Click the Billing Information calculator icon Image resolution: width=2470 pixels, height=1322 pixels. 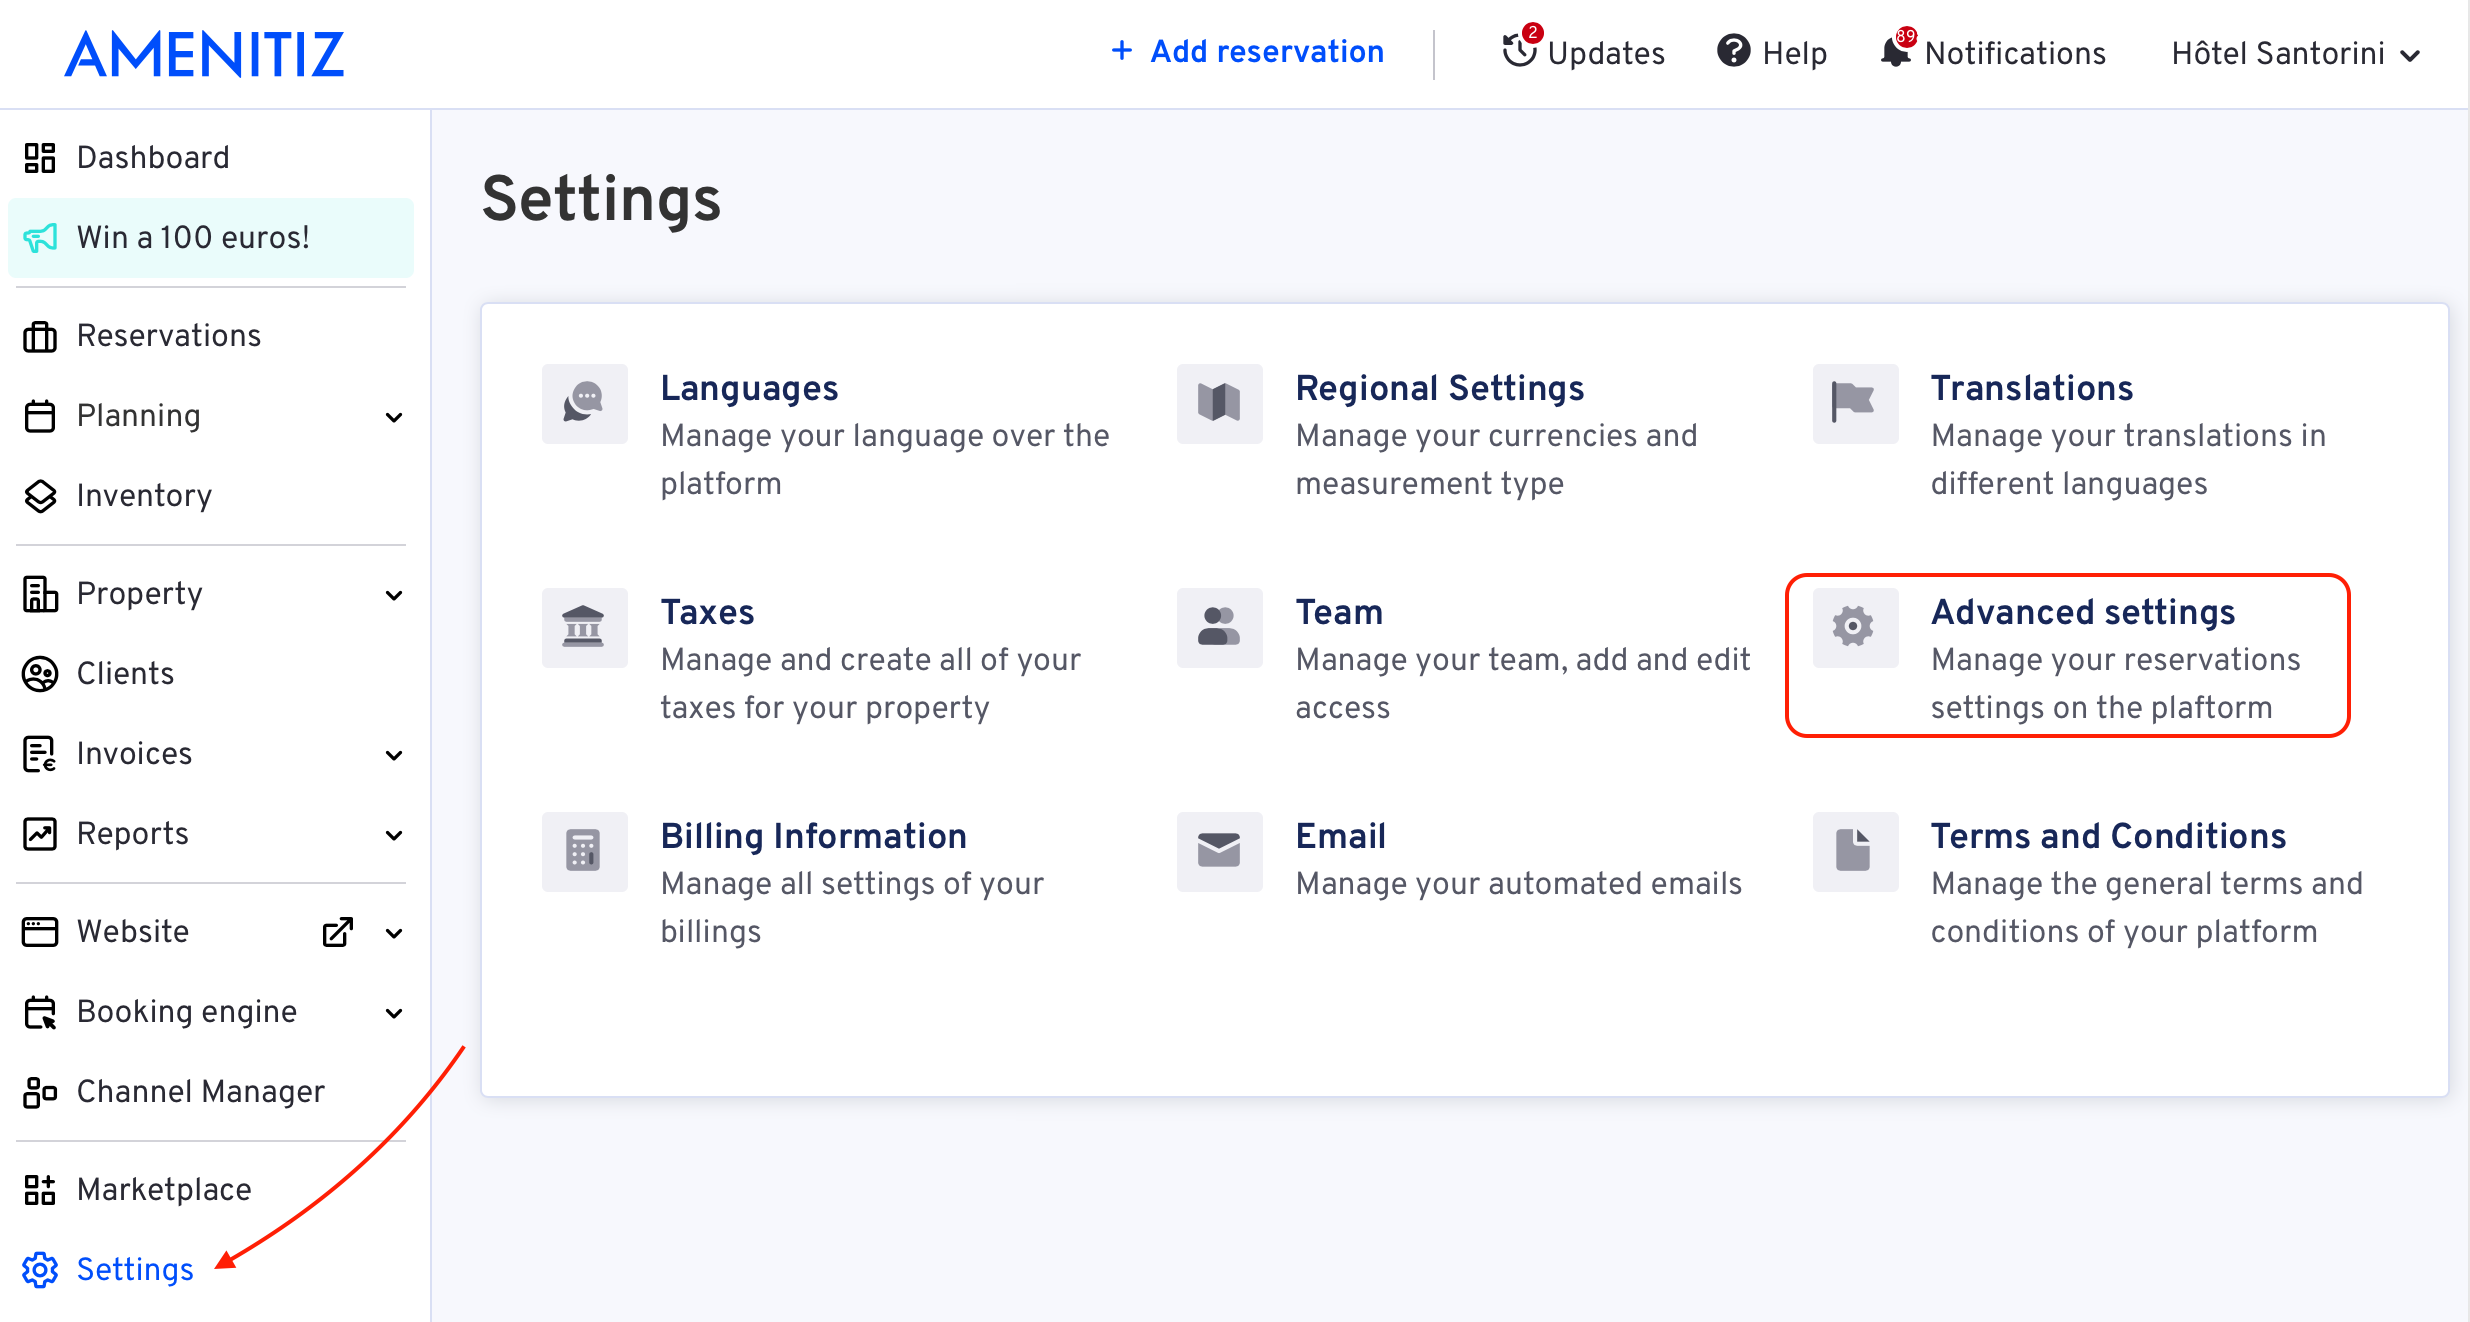pyautogui.click(x=584, y=851)
